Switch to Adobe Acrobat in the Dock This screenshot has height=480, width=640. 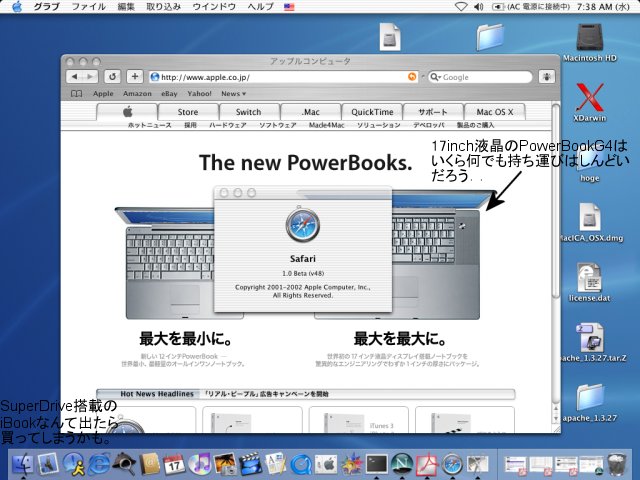427,464
